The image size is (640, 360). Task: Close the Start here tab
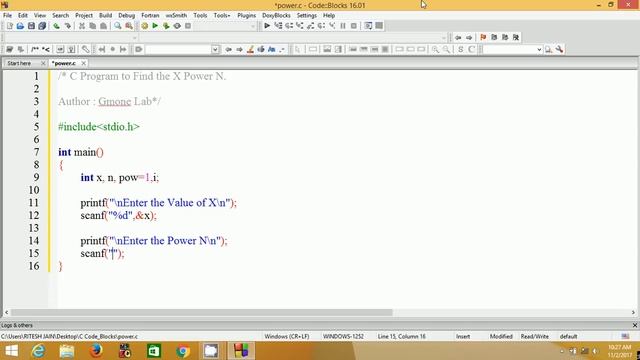[x=43, y=63]
